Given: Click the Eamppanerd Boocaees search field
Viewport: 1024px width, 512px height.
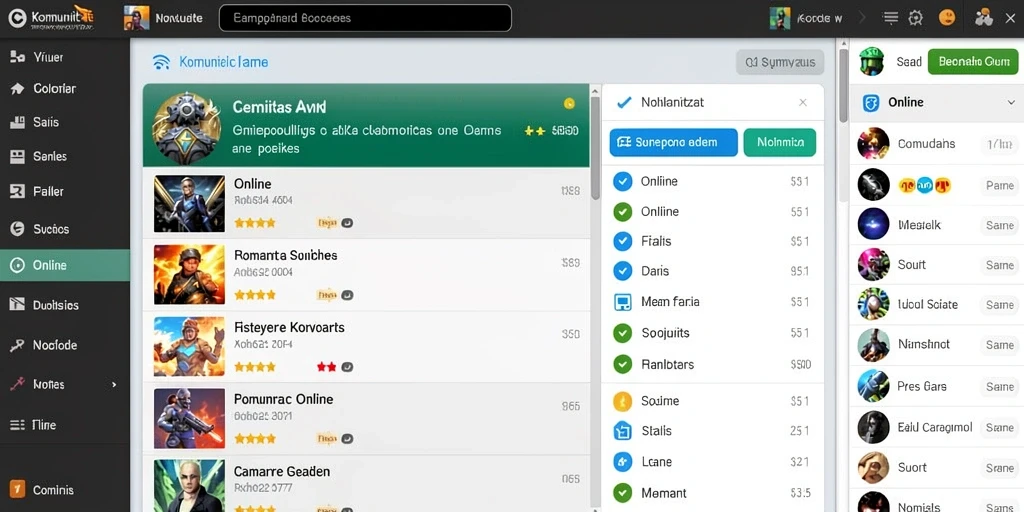Looking at the screenshot, I should pos(365,18).
